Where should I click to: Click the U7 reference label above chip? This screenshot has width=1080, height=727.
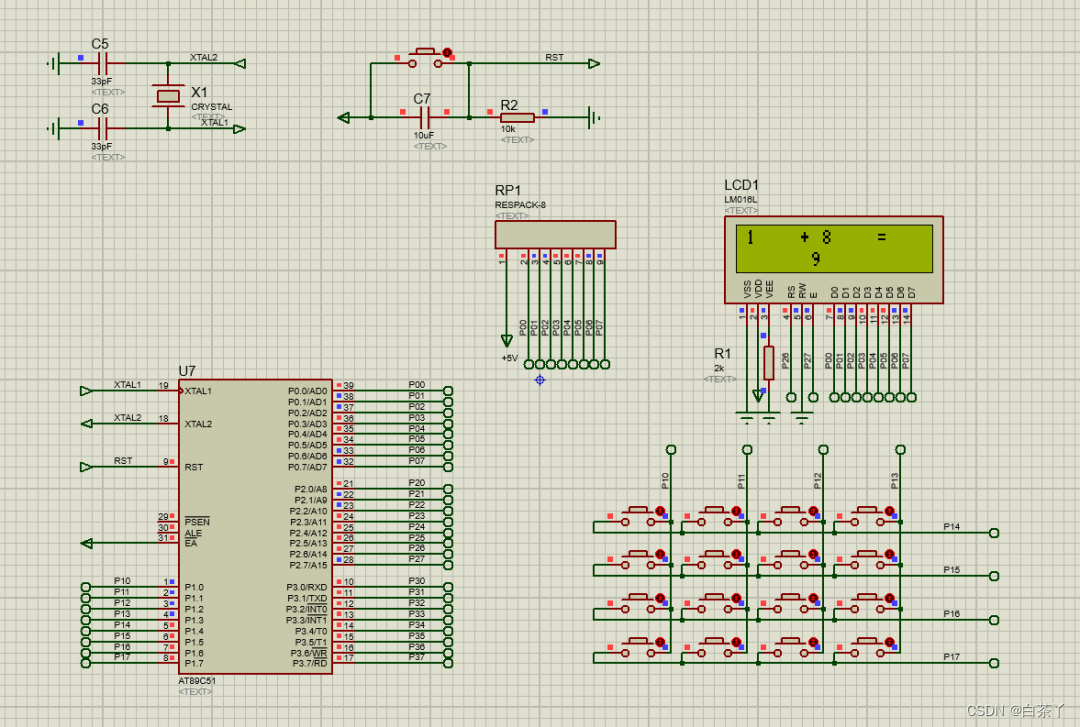tap(187, 371)
